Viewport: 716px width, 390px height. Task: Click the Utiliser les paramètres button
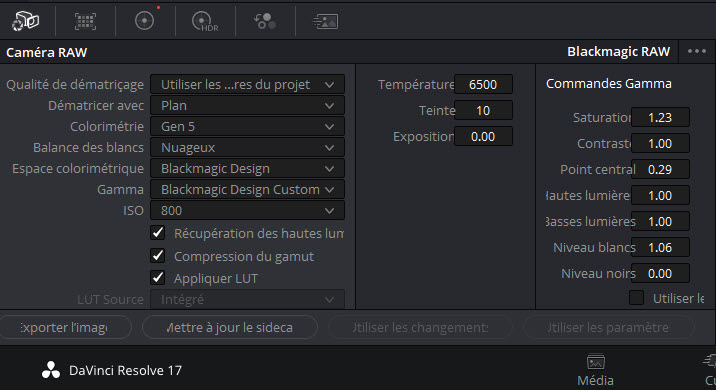[609, 327]
